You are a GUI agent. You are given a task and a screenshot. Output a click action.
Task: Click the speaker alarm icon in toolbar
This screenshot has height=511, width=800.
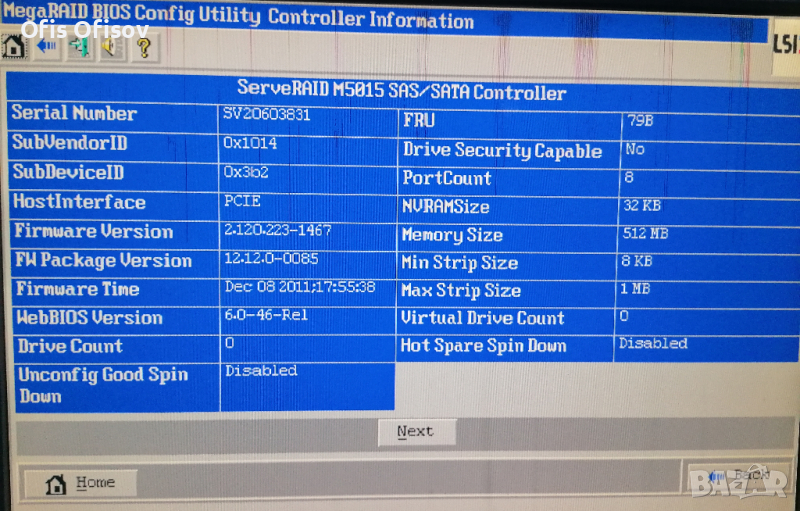[109, 47]
